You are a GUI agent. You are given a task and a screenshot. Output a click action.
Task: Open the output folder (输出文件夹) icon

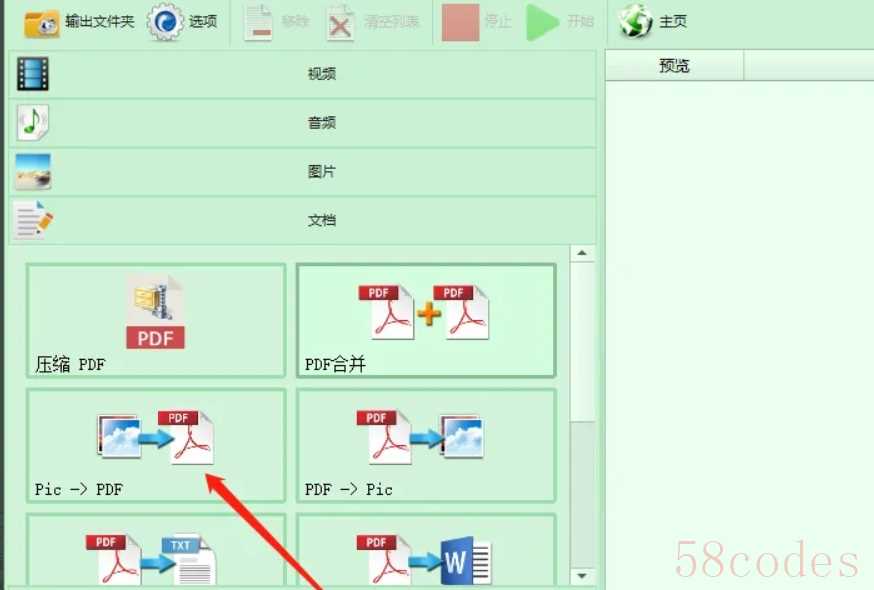(41, 23)
